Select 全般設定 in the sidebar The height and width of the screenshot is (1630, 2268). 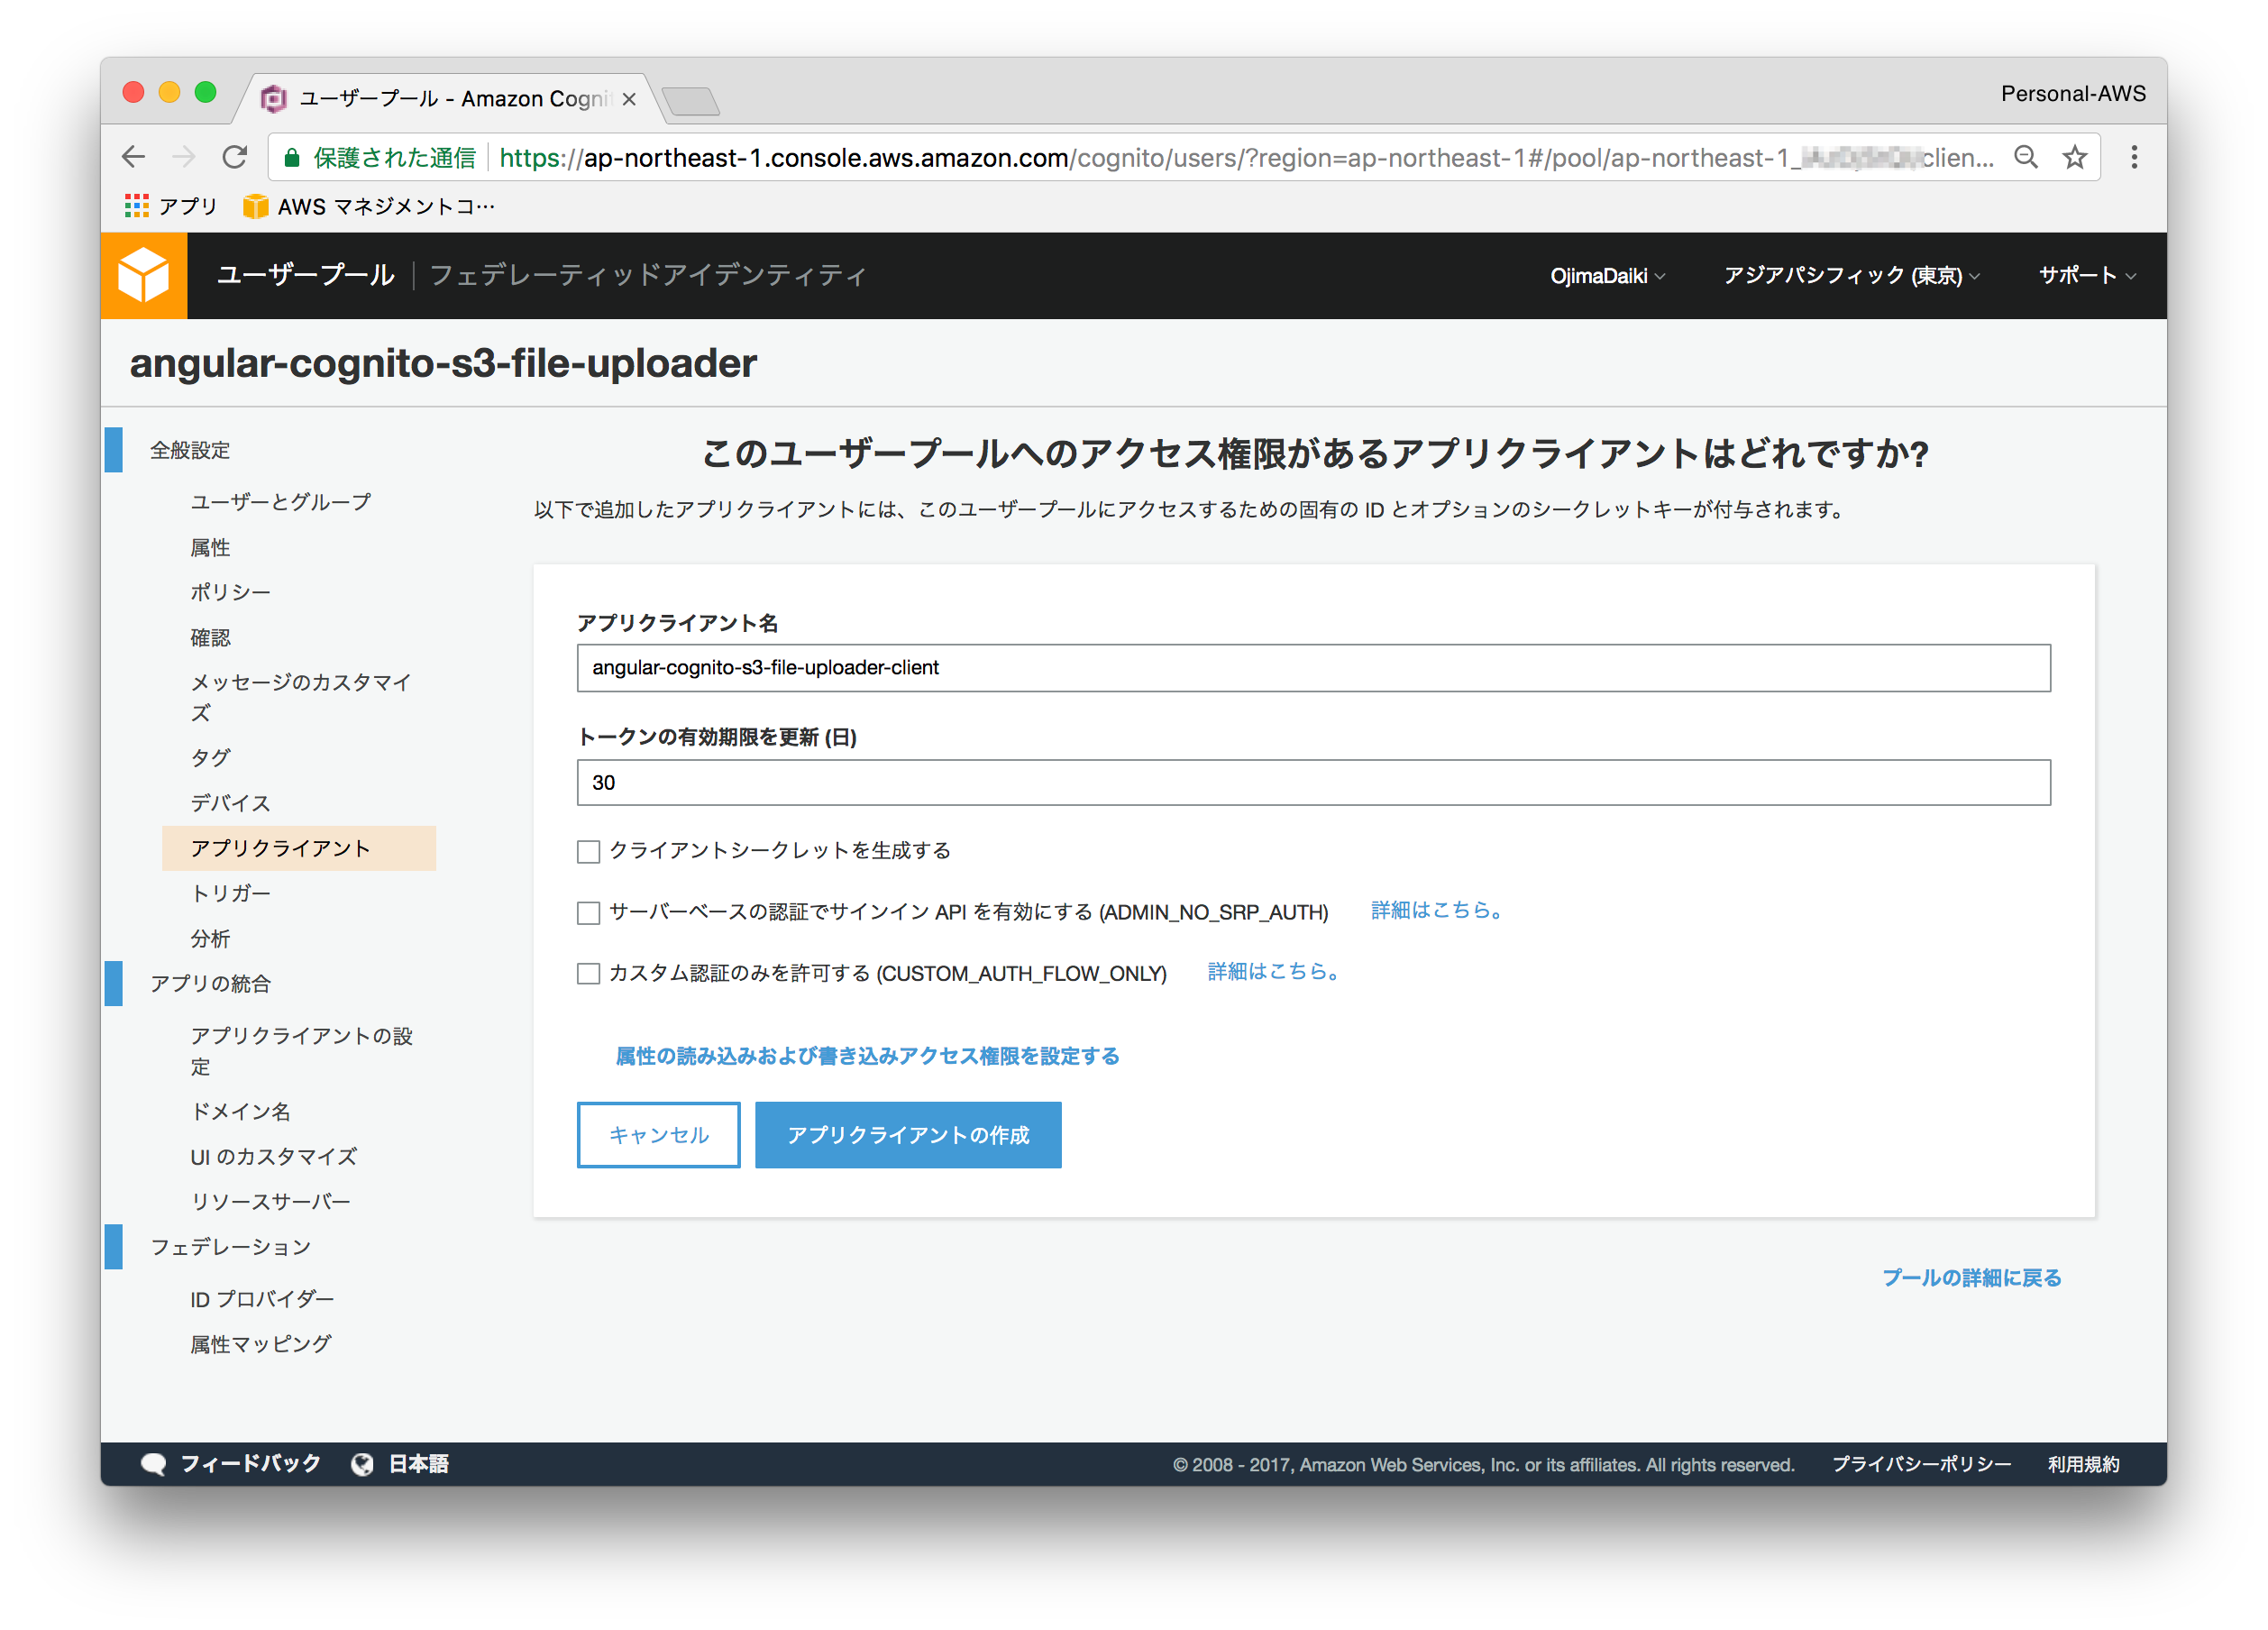[x=190, y=450]
